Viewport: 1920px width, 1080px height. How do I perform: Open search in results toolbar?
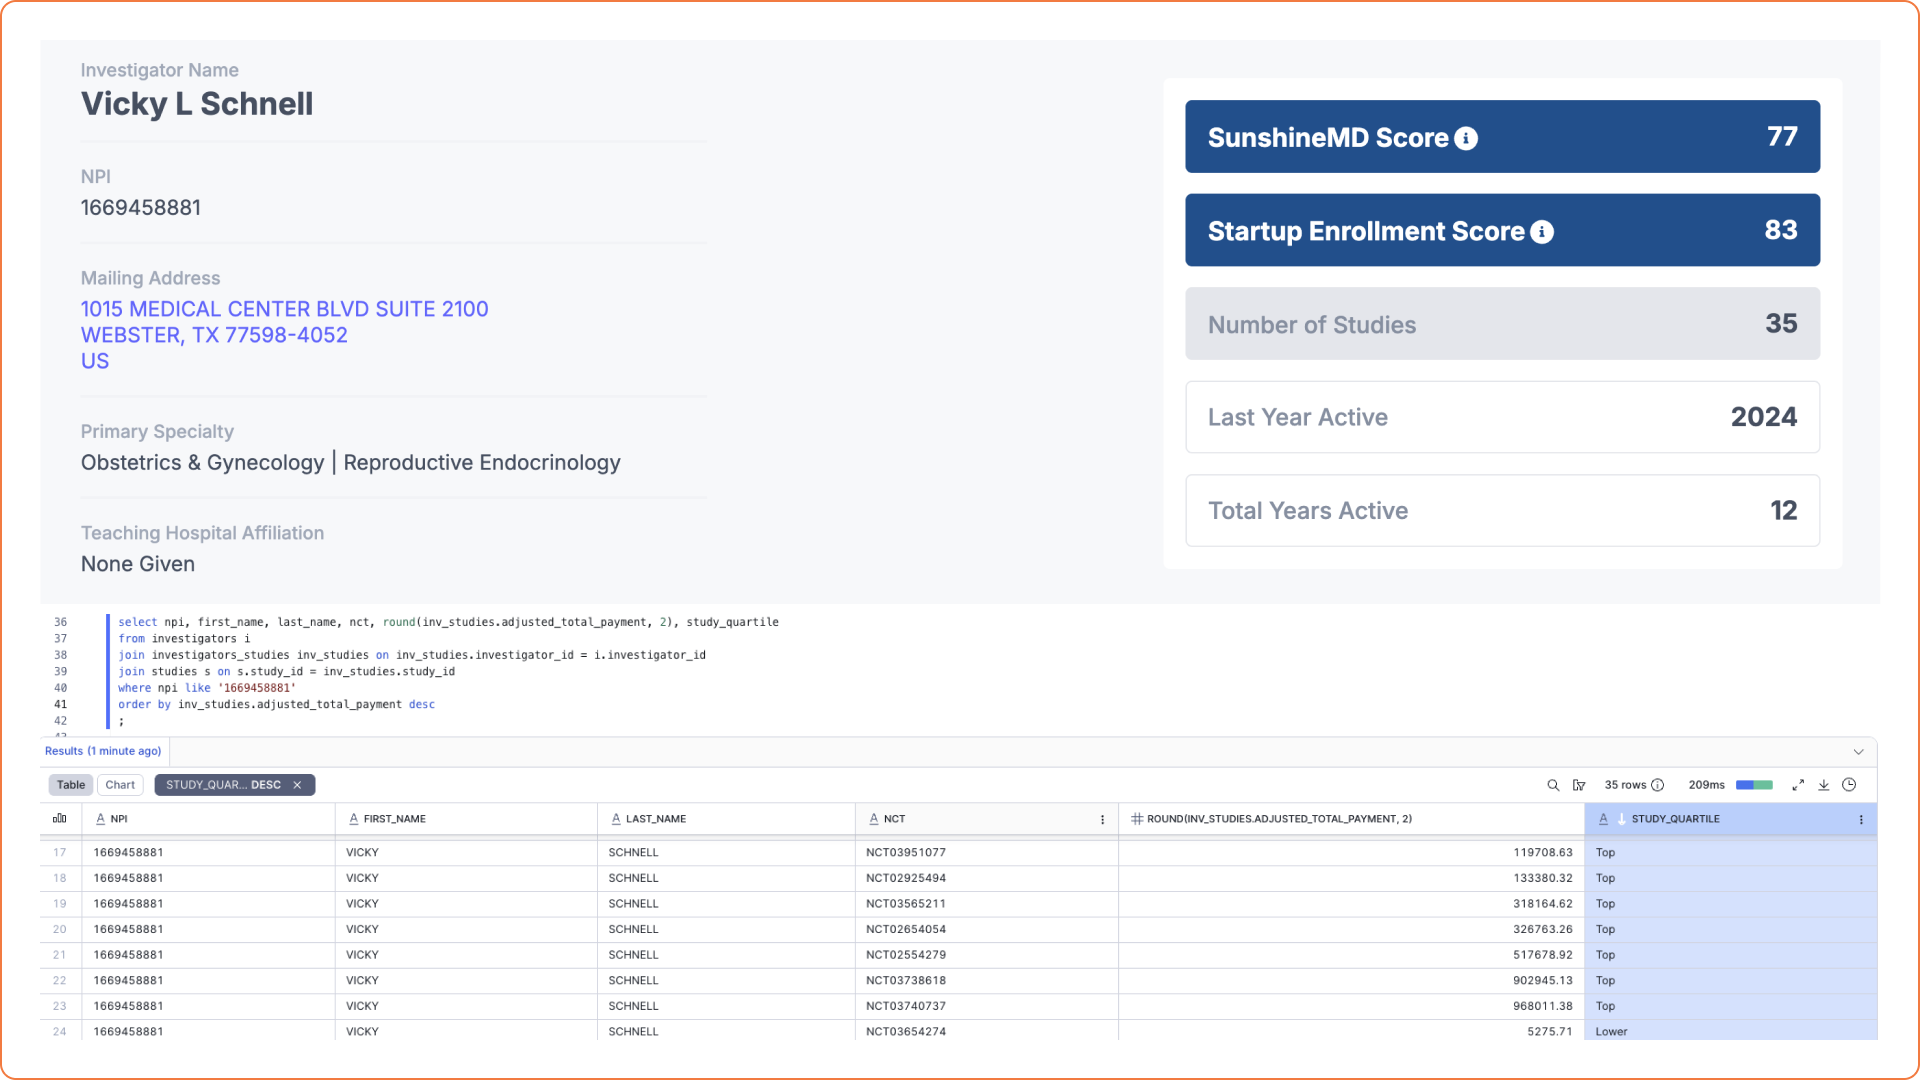tap(1553, 785)
